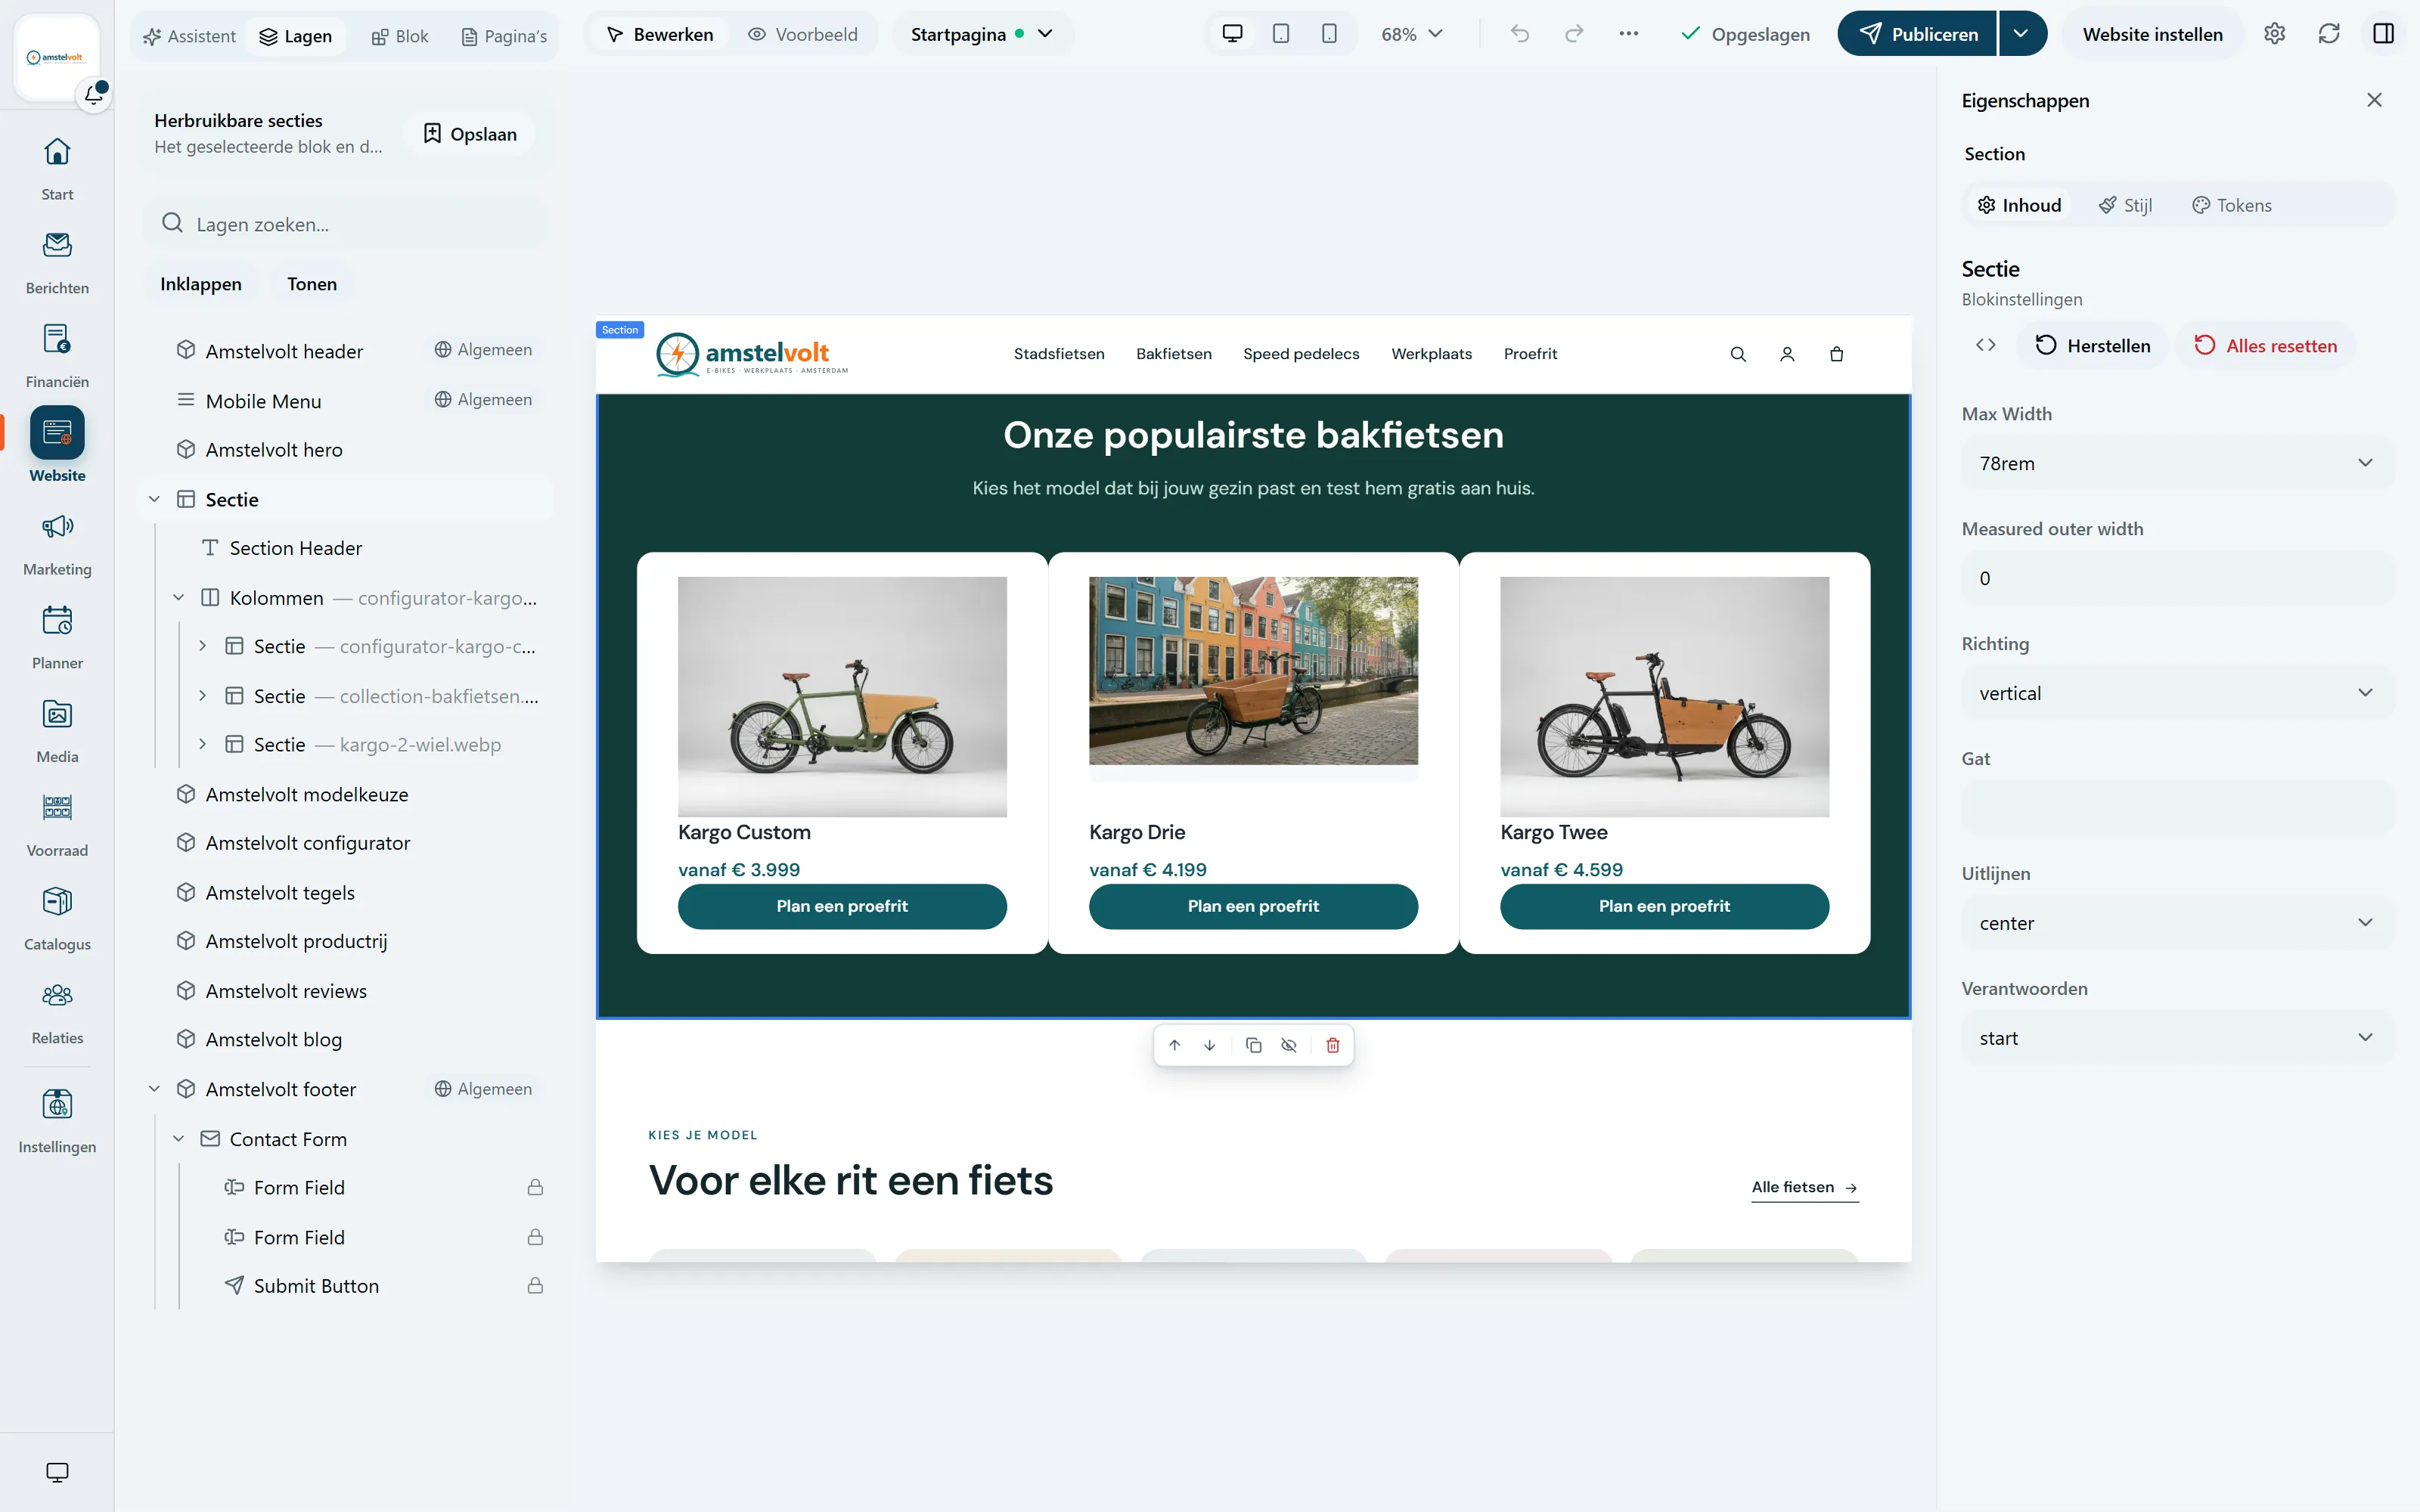Image resolution: width=2420 pixels, height=1512 pixels.
Task: Open the Berichten inbox in the sidebar
Action: click(x=57, y=262)
